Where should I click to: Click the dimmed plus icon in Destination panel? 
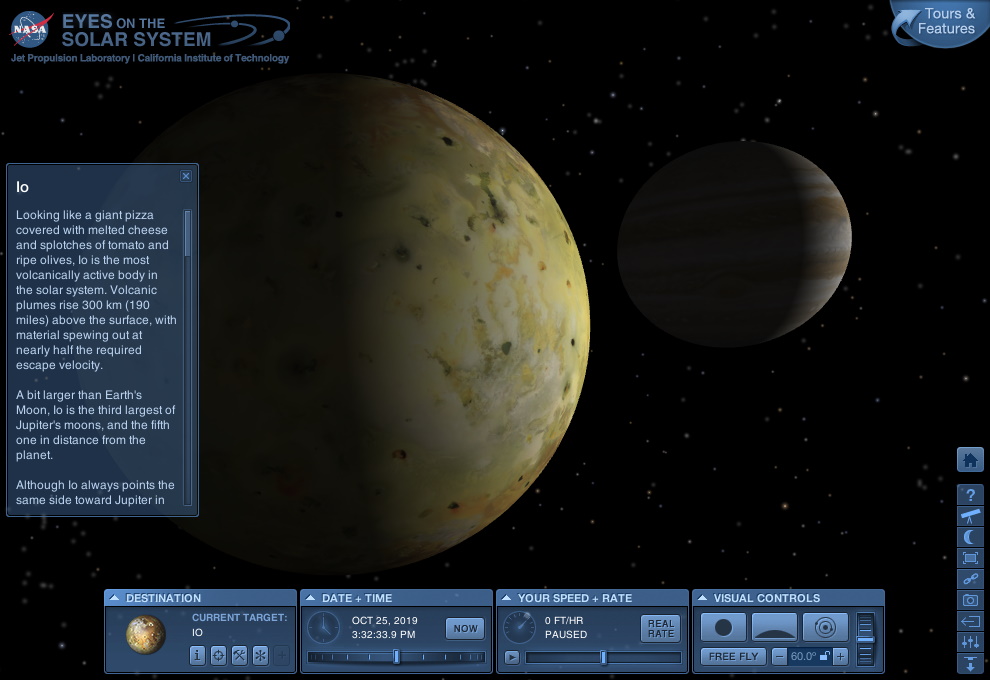(282, 655)
